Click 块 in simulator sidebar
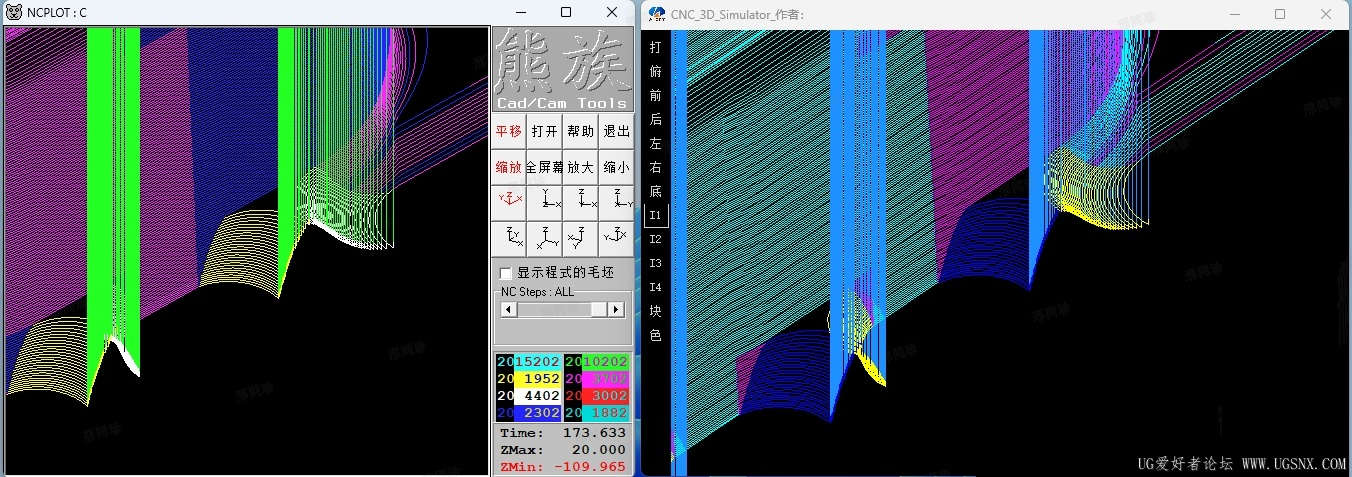Image resolution: width=1352 pixels, height=477 pixels. coord(655,311)
